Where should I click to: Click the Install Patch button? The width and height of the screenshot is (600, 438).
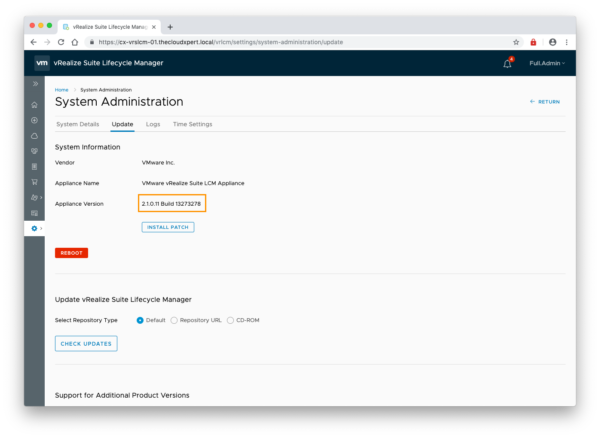tap(167, 227)
